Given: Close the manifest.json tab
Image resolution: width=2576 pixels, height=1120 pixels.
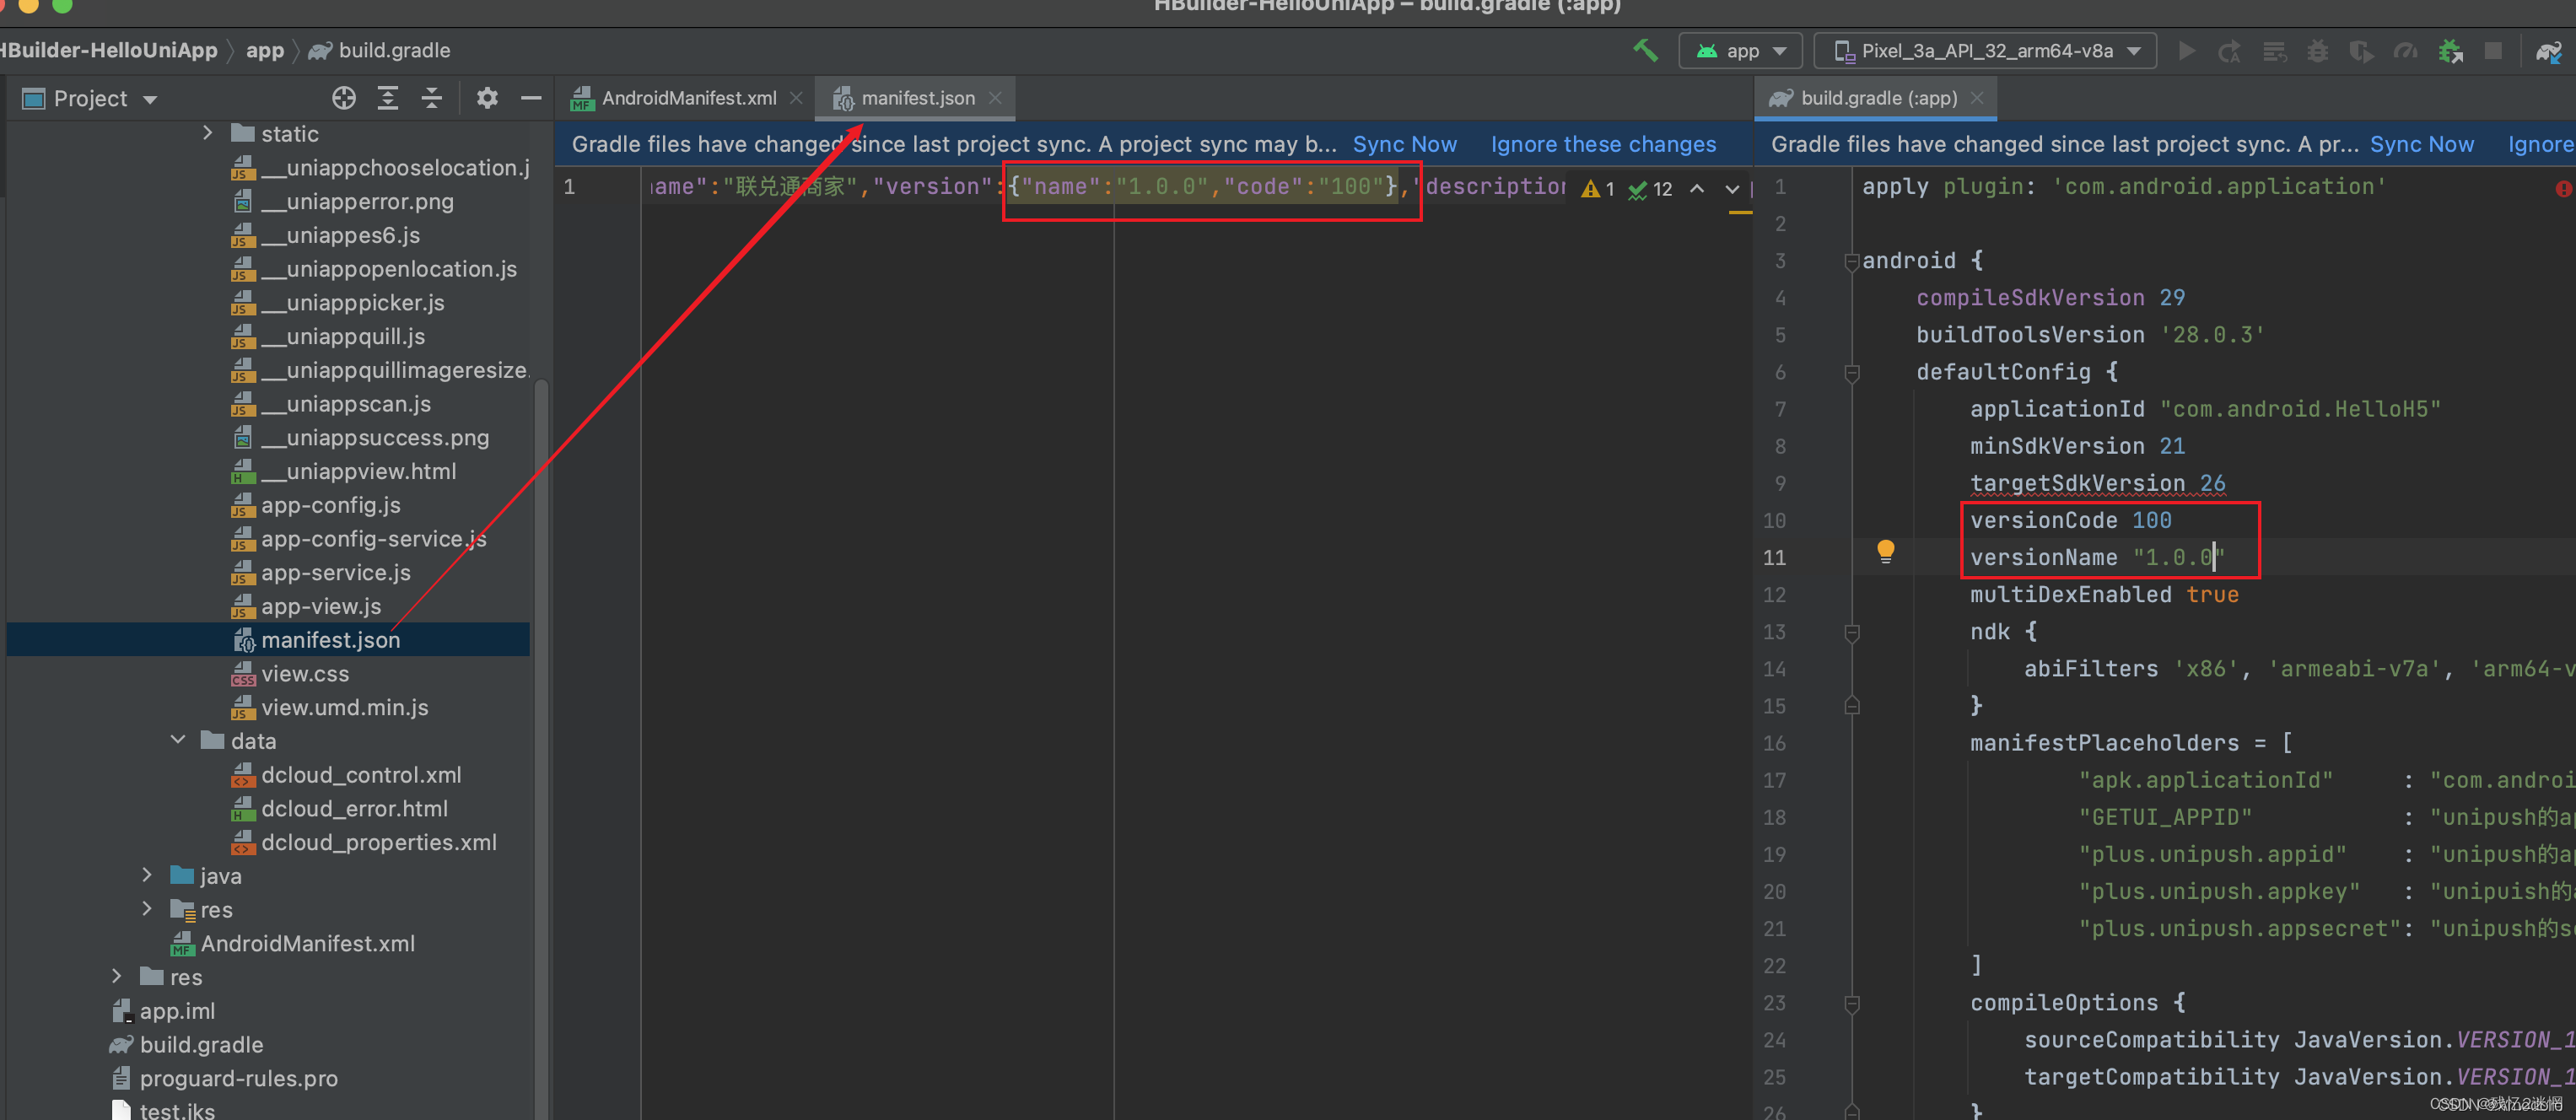Looking at the screenshot, I should point(995,98).
